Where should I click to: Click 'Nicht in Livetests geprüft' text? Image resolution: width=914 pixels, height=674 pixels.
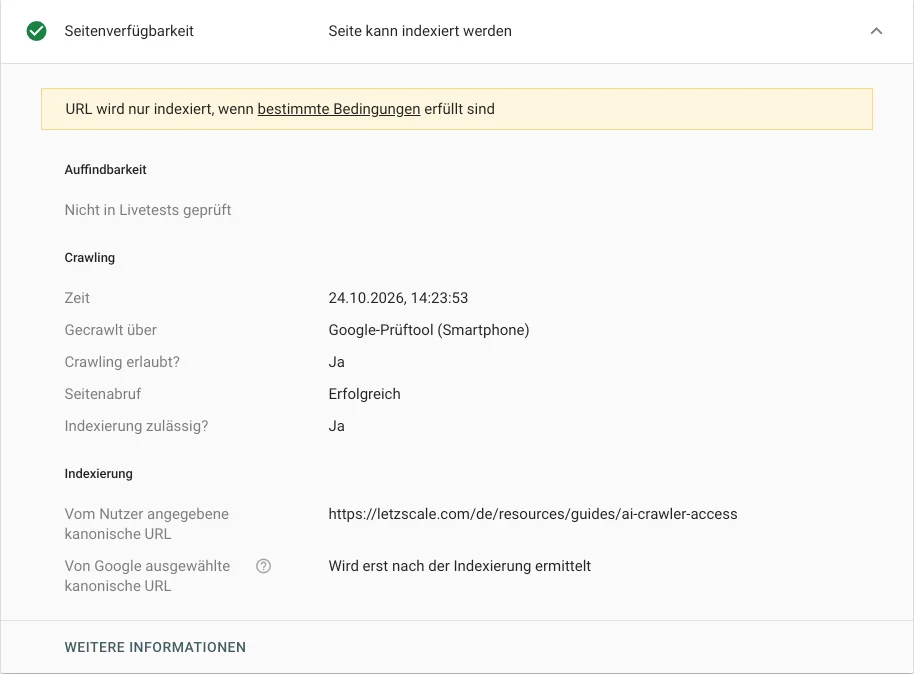point(148,210)
